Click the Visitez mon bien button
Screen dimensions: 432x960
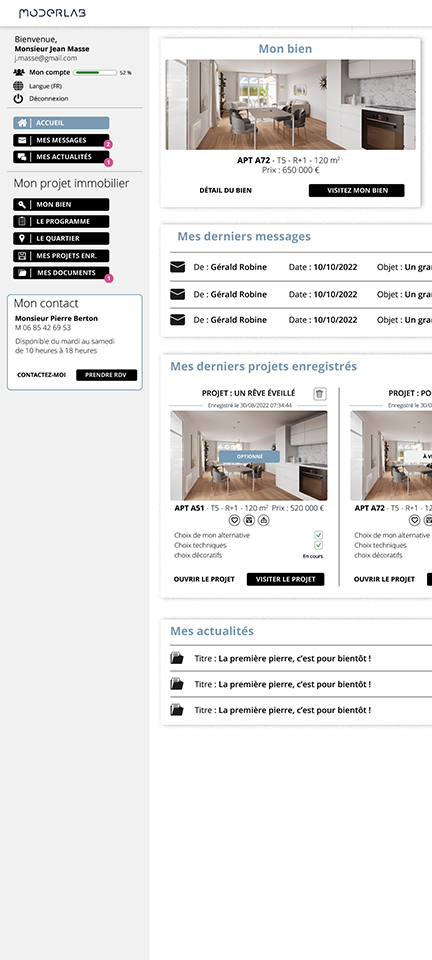(357, 190)
